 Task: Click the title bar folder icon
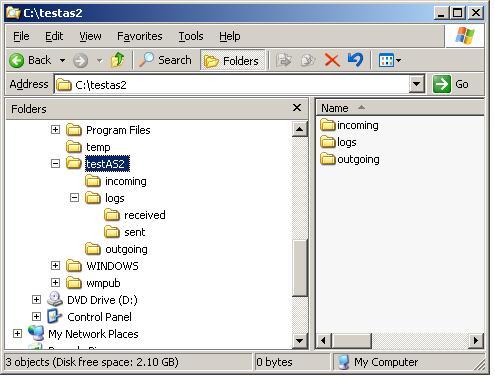(x=13, y=13)
